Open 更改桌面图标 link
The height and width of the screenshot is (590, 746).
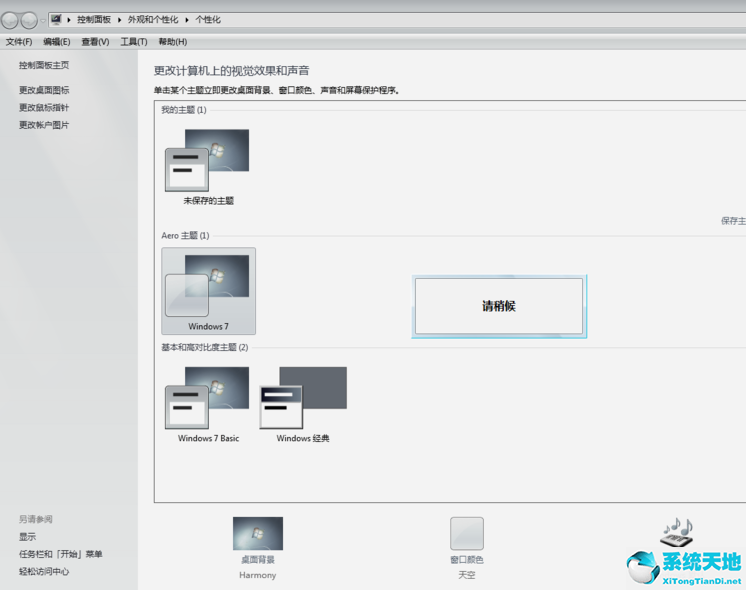tap(44, 90)
